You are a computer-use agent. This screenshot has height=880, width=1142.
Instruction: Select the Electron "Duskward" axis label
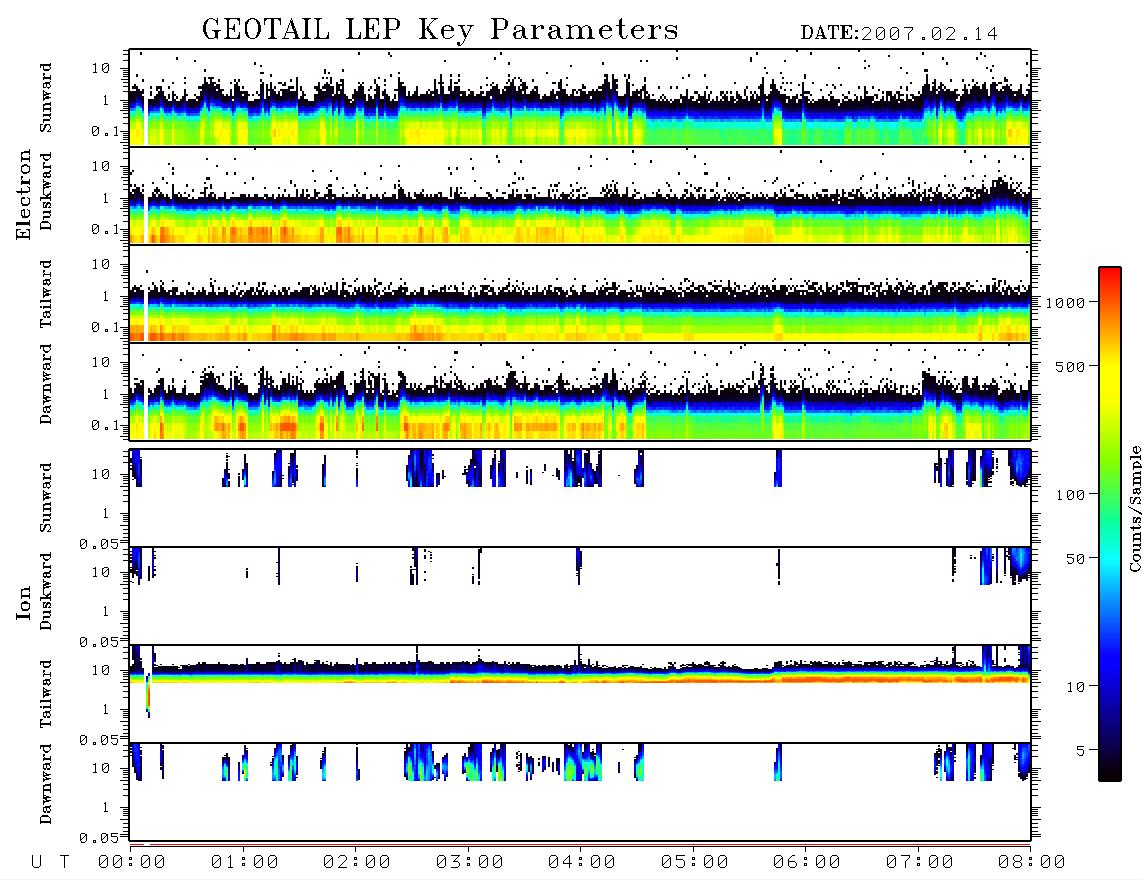coord(46,191)
